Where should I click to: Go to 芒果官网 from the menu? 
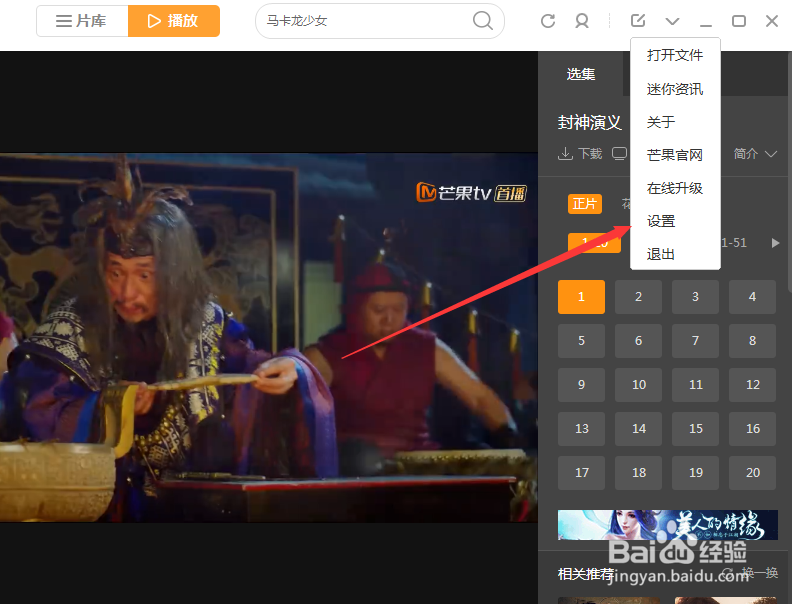(x=675, y=155)
